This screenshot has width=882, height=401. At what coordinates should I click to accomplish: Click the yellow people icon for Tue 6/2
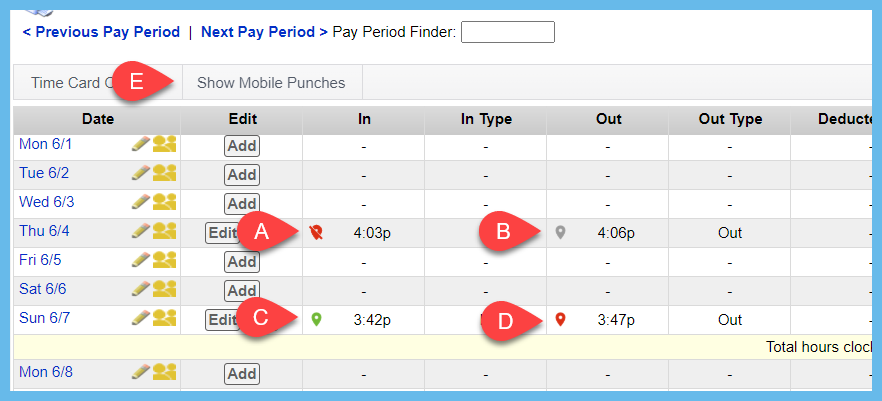click(x=164, y=174)
